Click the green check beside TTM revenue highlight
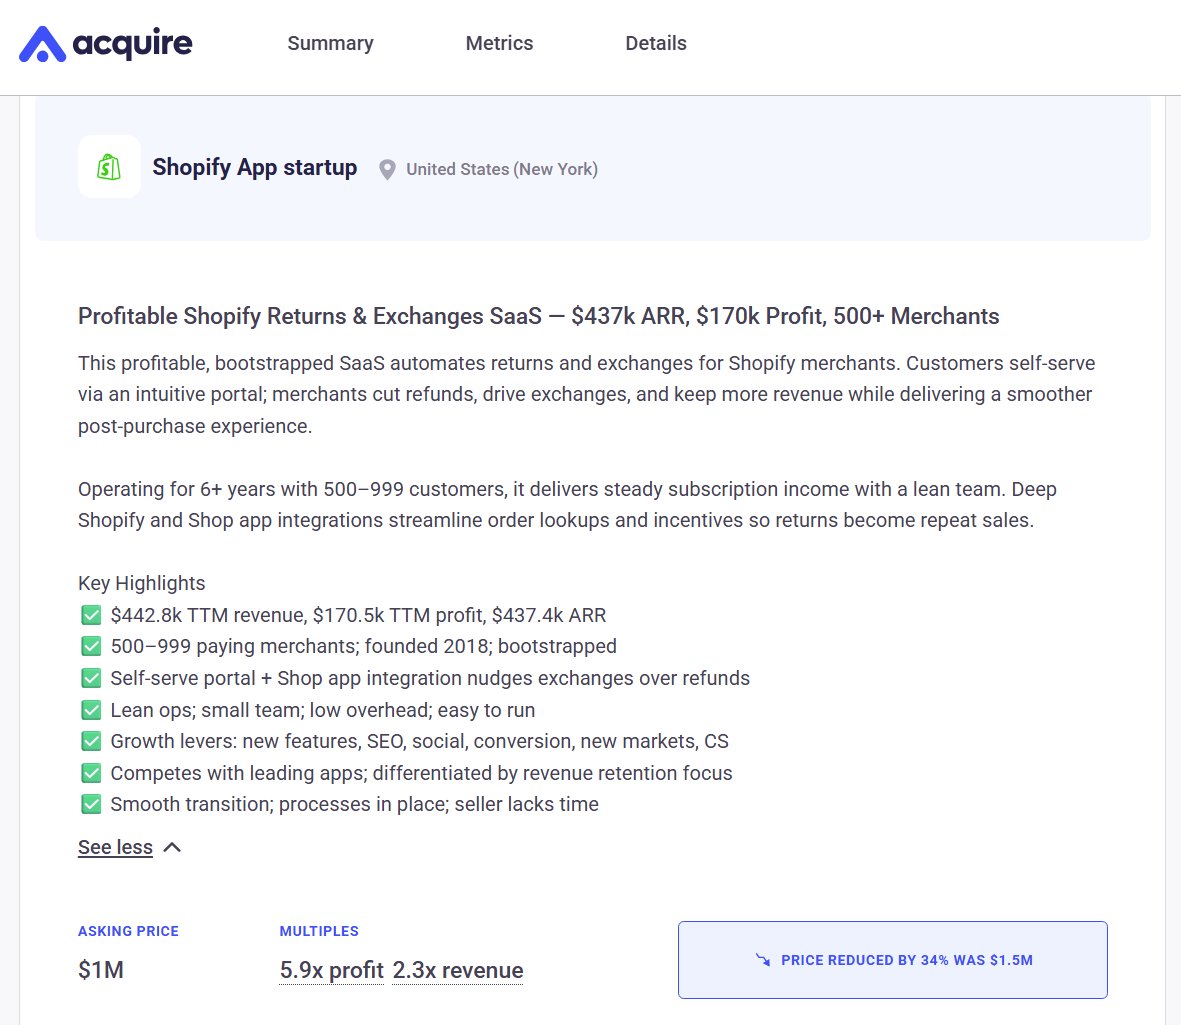 point(91,615)
